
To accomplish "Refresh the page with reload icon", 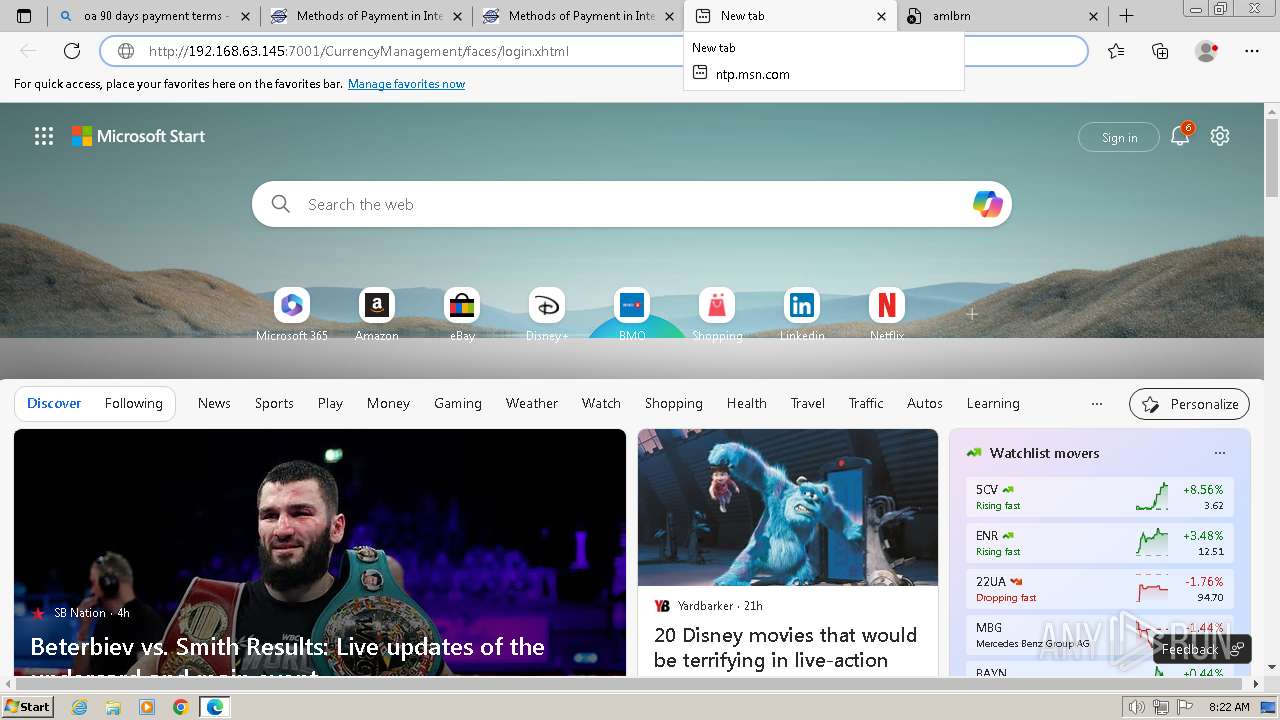I will 72,51.
